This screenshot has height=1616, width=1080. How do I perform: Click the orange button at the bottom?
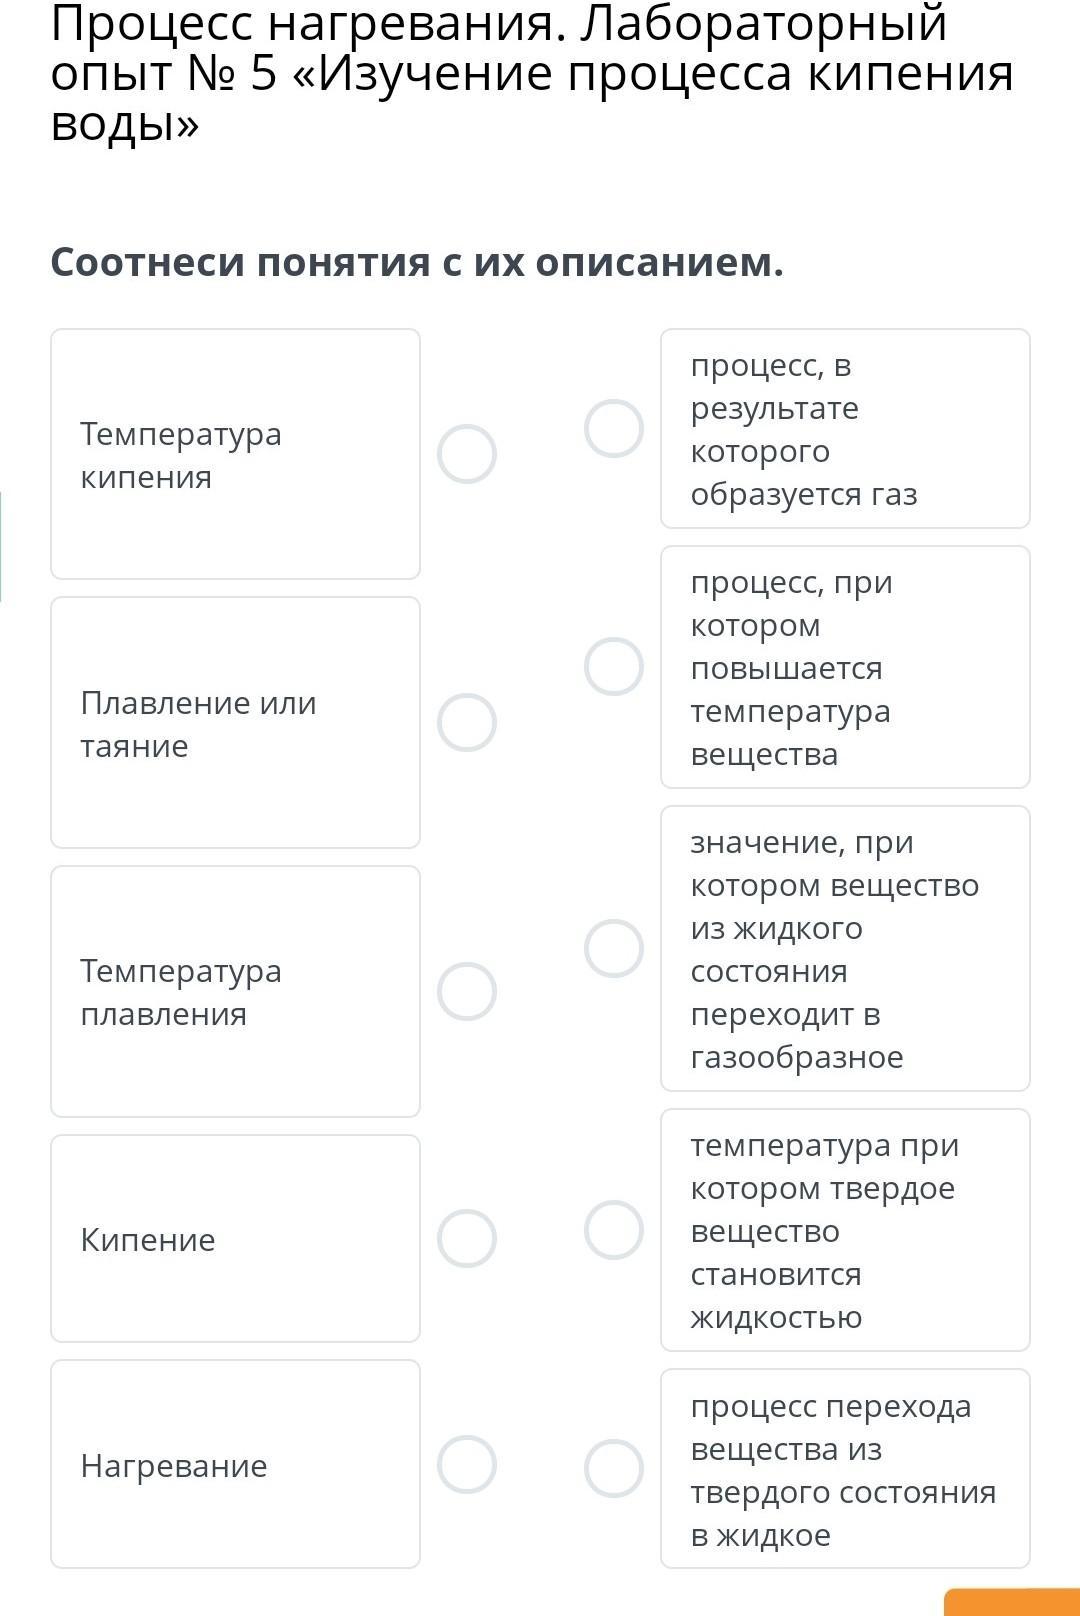(1012, 1602)
